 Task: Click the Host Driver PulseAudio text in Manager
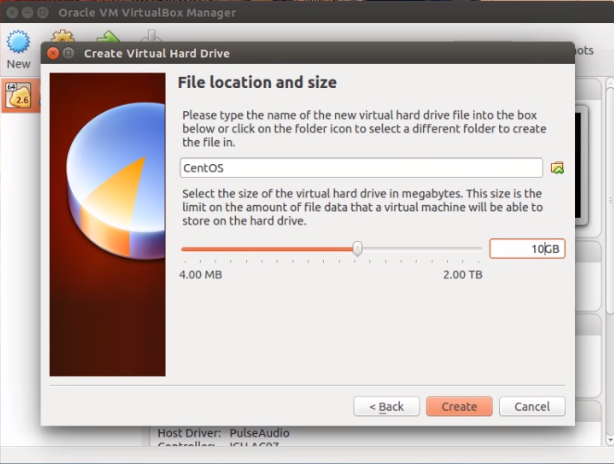(x=223, y=433)
